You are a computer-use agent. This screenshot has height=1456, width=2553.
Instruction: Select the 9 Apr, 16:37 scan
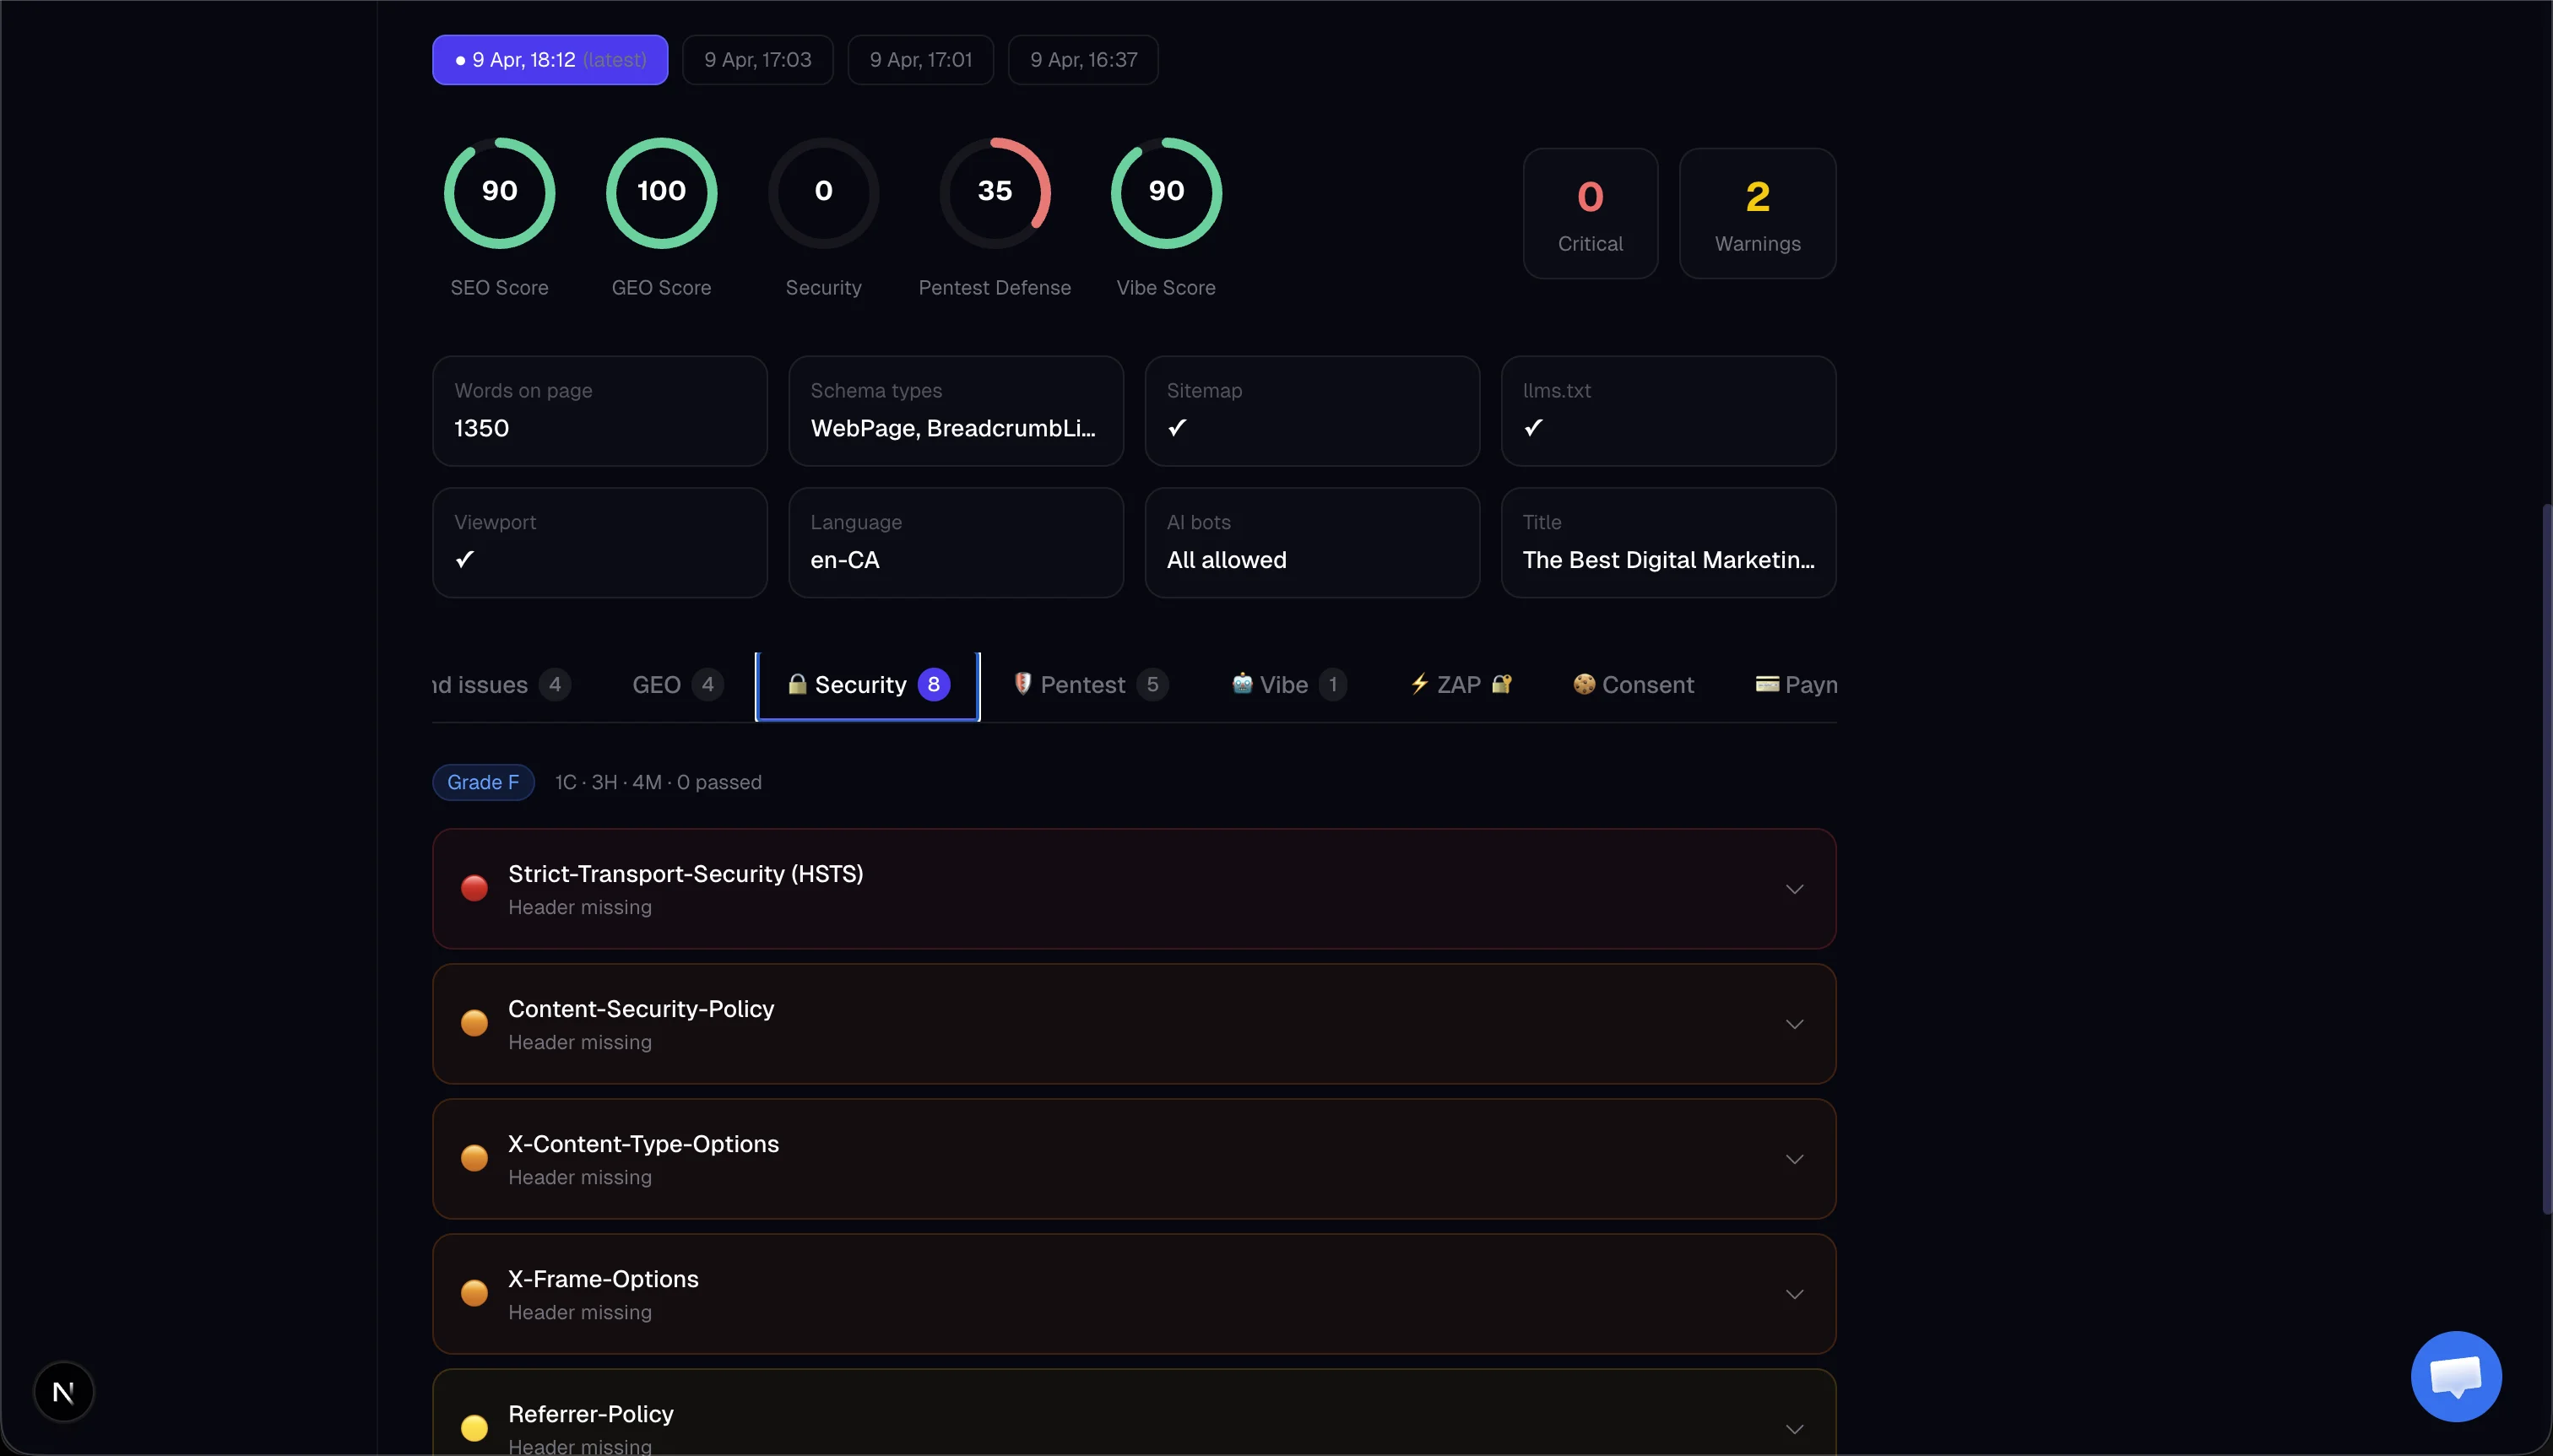coord(1083,60)
